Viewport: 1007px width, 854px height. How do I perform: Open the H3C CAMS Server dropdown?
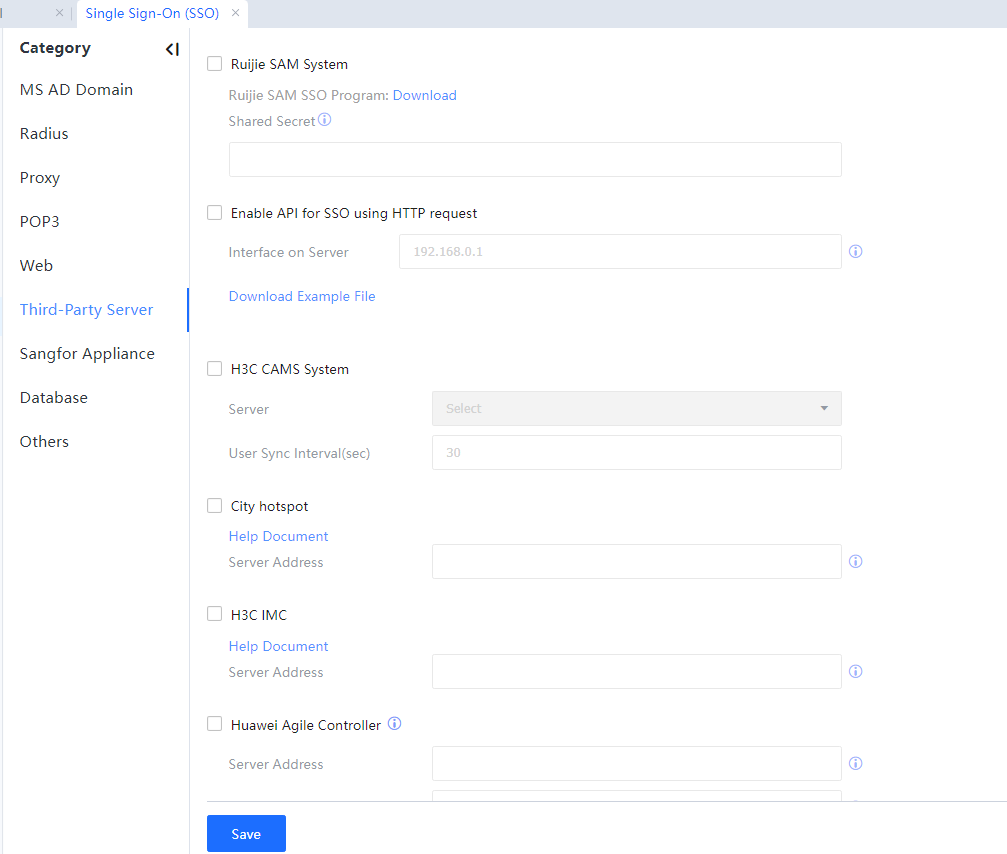pos(636,409)
